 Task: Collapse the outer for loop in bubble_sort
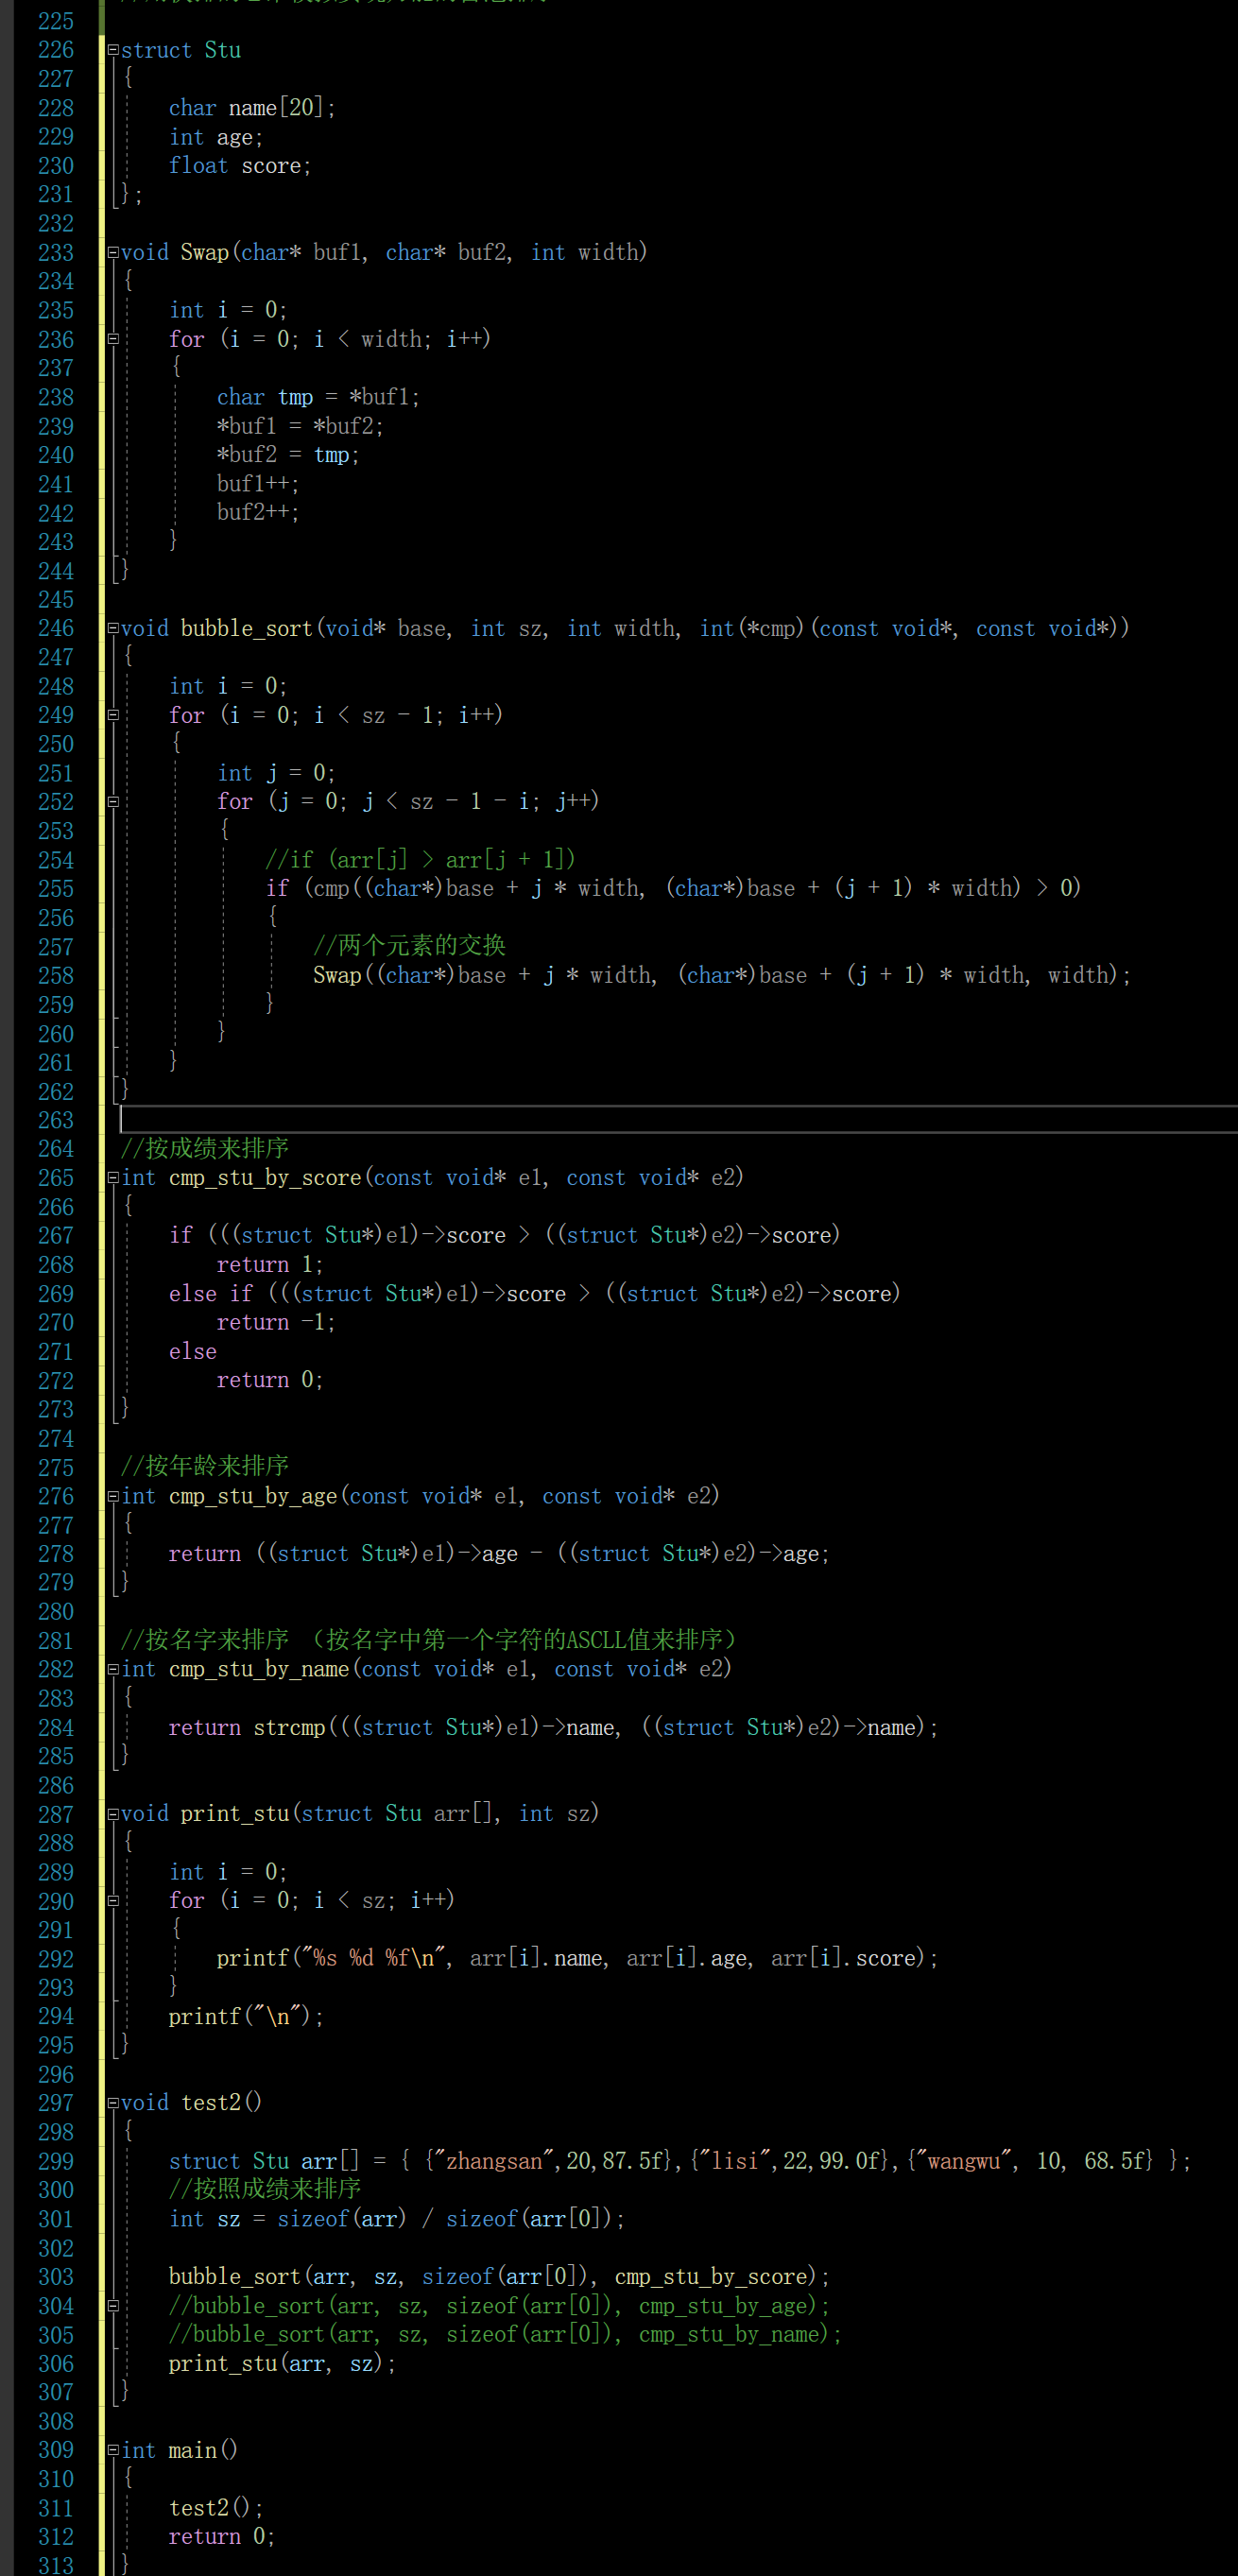[x=113, y=715]
